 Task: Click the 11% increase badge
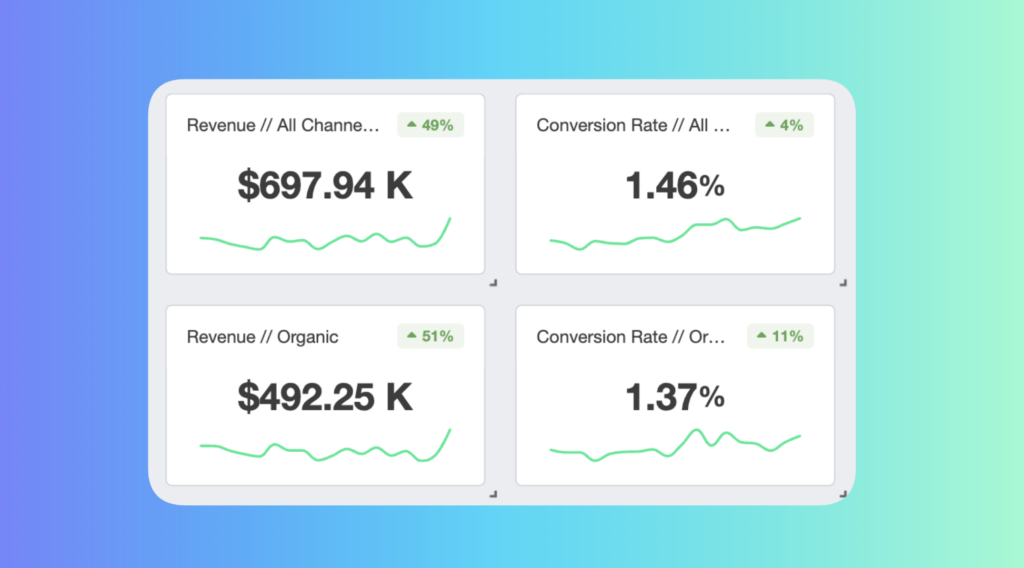[780, 336]
